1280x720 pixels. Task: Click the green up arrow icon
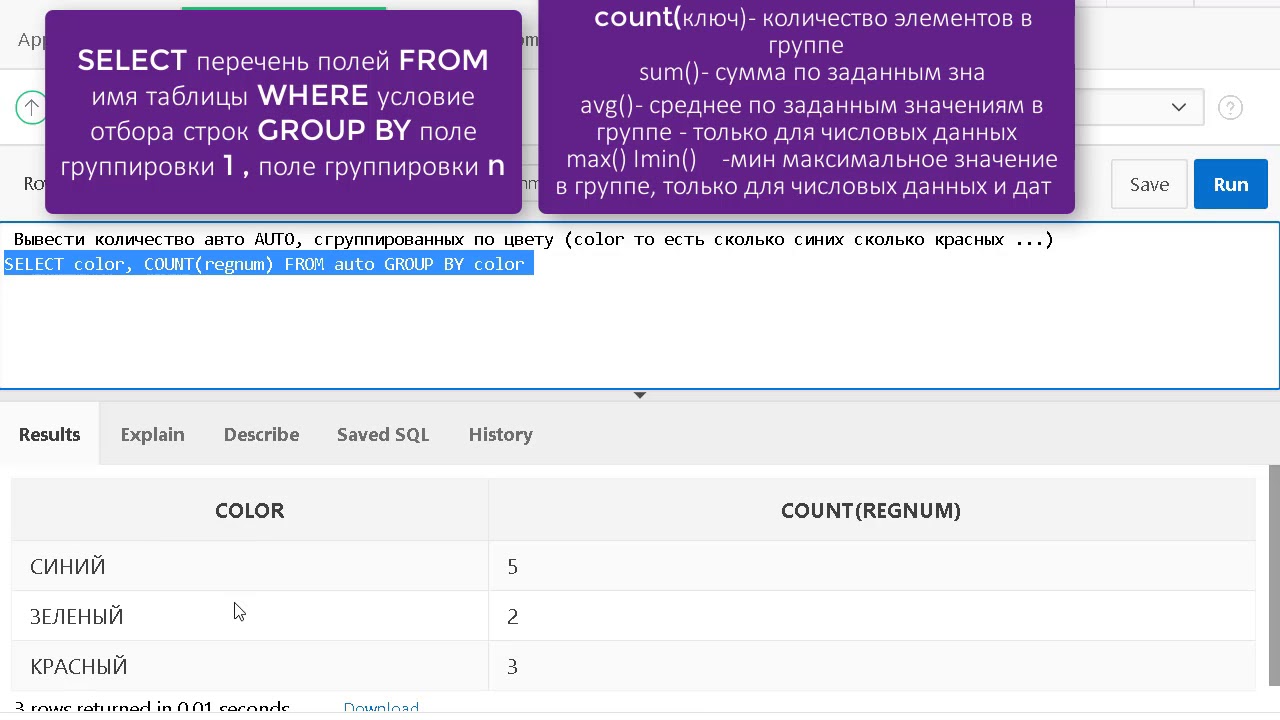click(x=31, y=107)
